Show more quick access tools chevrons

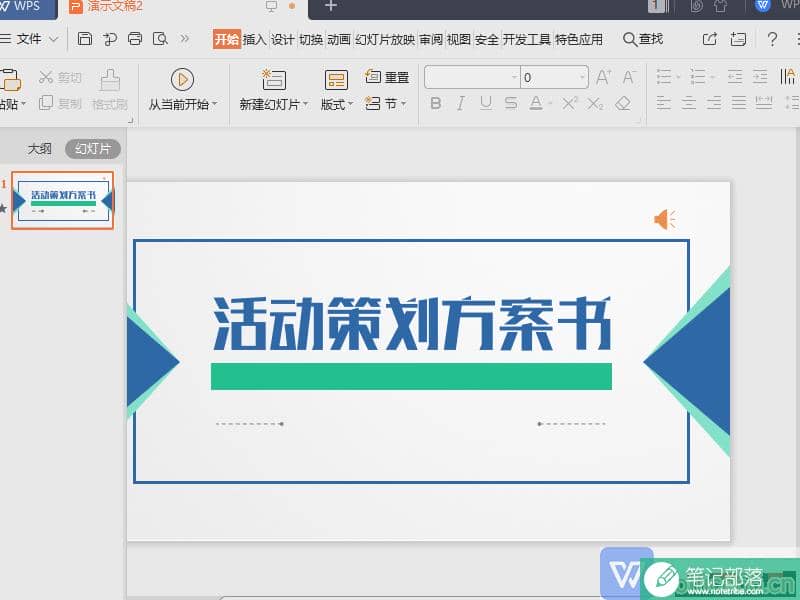[185, 38]
